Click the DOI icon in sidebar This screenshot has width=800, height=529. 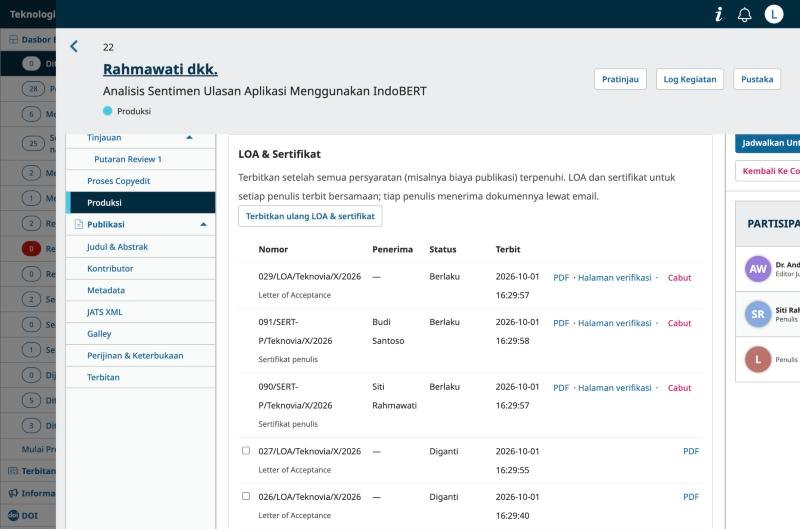13,515
